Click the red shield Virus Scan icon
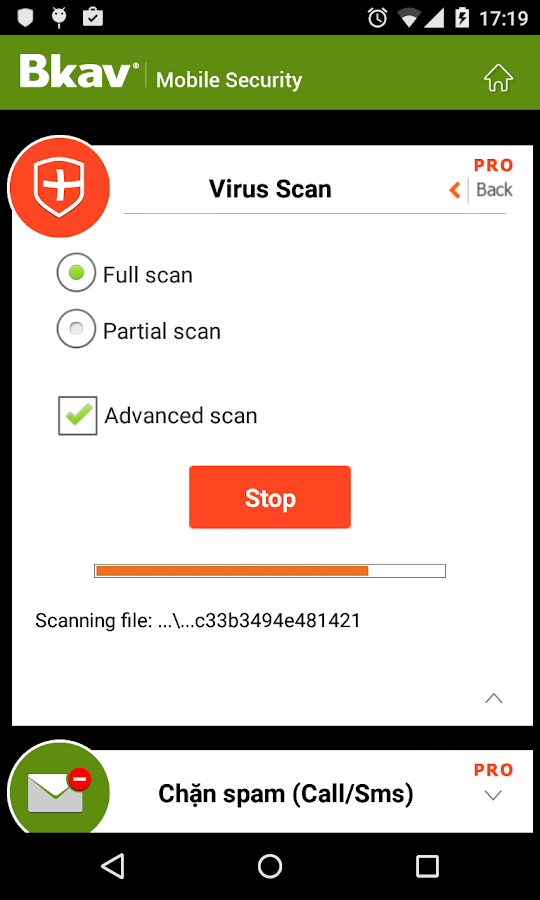Image resolution: width=540 pixels, height=900 pixels. click(x=59, y=187)
